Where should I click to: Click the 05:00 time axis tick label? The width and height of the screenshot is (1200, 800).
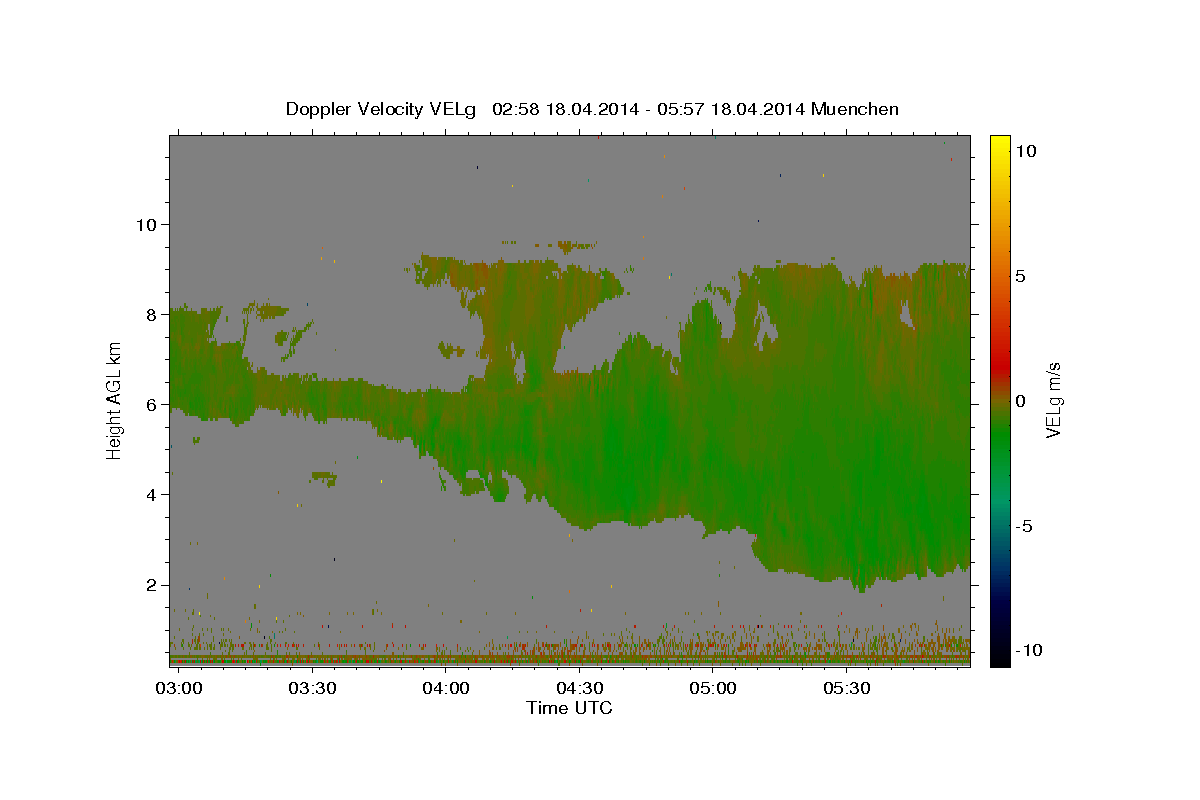pos(713,689)
